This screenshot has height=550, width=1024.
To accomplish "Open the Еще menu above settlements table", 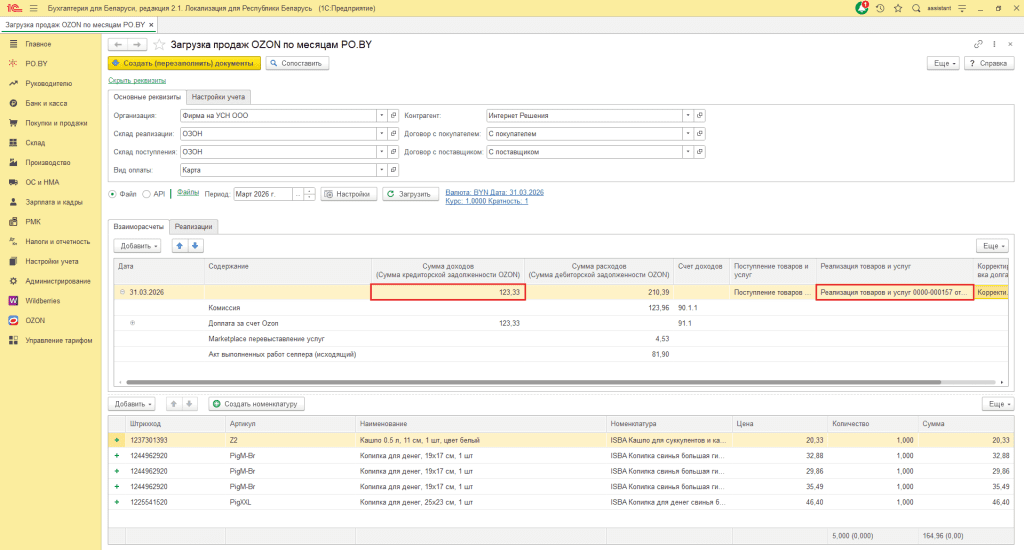I will coord(993,246).
